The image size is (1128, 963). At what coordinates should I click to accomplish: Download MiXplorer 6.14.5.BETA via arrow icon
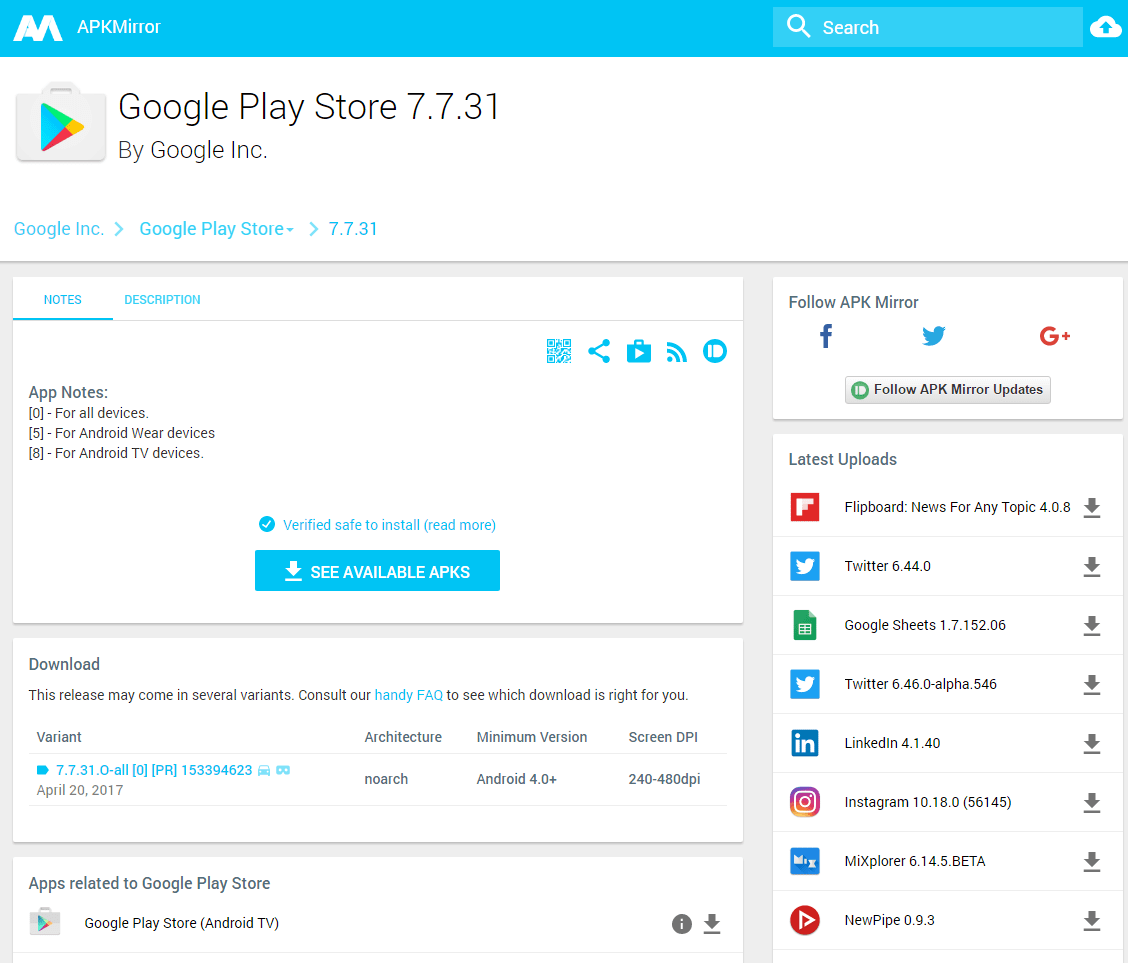point(1091,861)
